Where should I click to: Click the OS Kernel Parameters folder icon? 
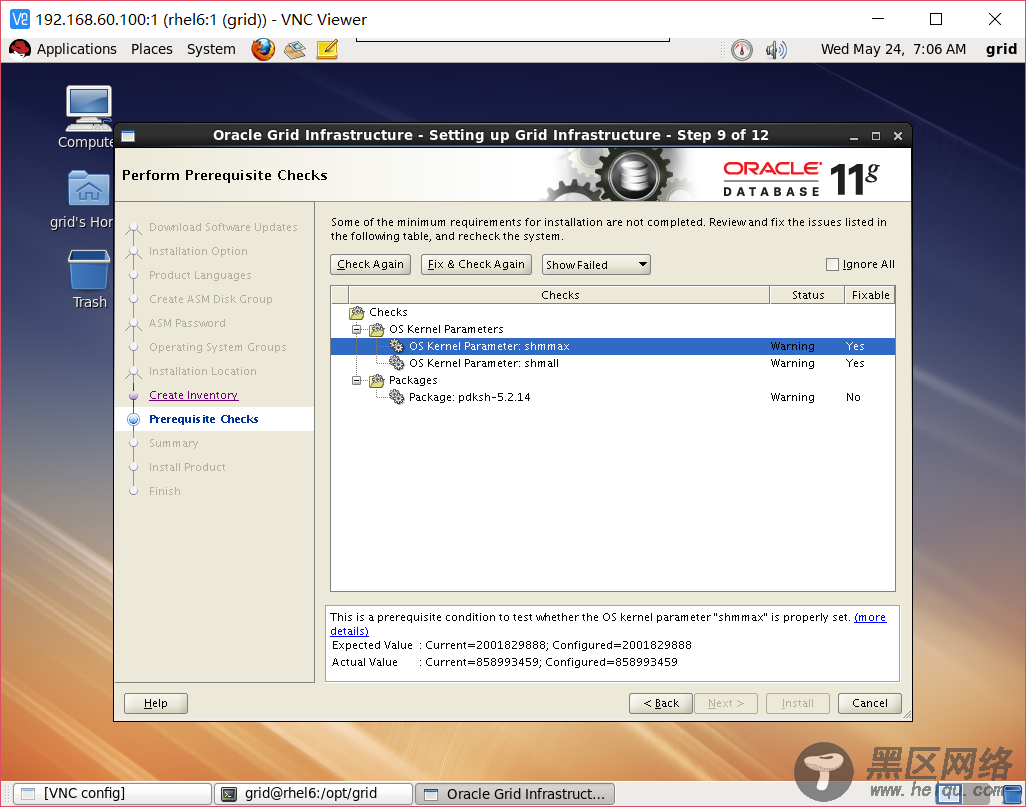click(x=377, y=329)
